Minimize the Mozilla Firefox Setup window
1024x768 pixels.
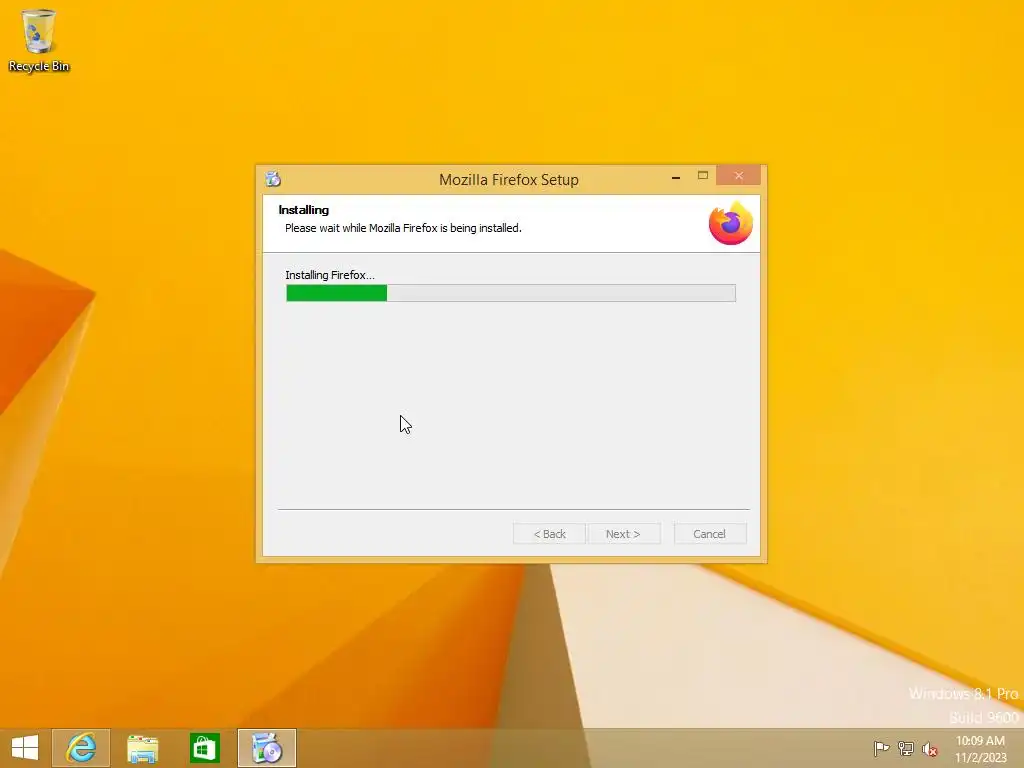click(676, 176)
